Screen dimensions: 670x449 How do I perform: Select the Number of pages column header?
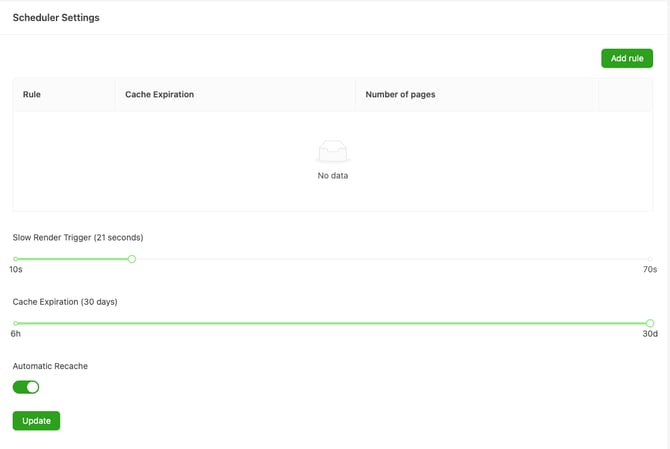tap(400, 95)
